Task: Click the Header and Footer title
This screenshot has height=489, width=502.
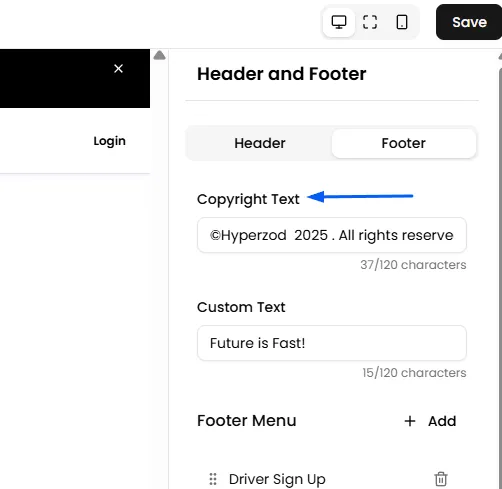Action: click(282, 74)
